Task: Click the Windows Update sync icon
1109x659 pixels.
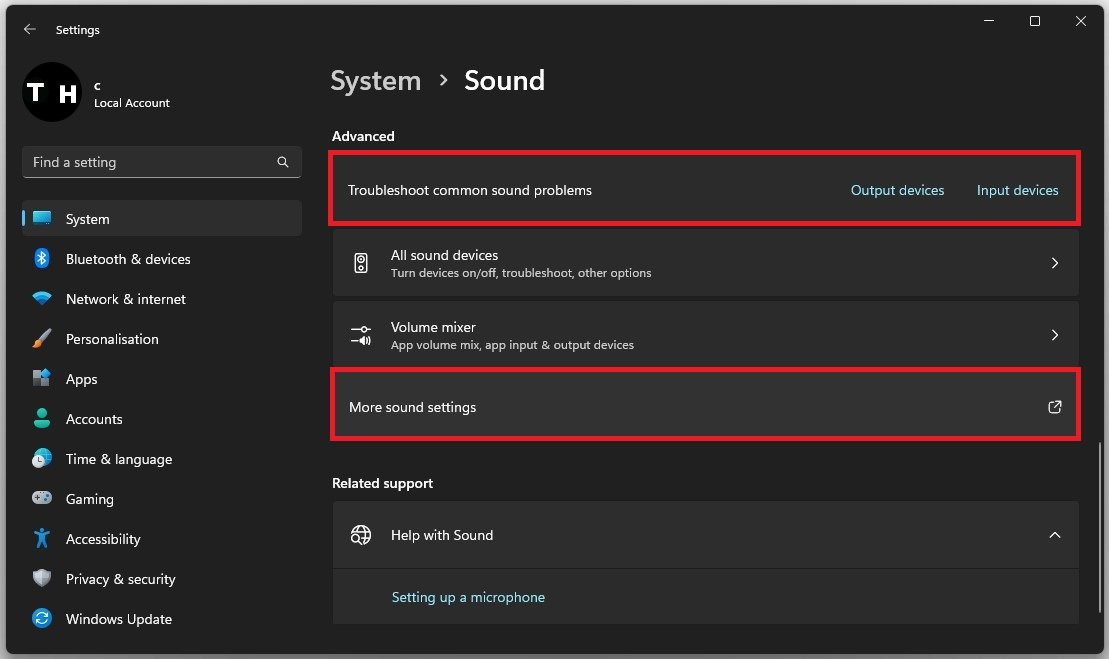Action: point(42,619)
